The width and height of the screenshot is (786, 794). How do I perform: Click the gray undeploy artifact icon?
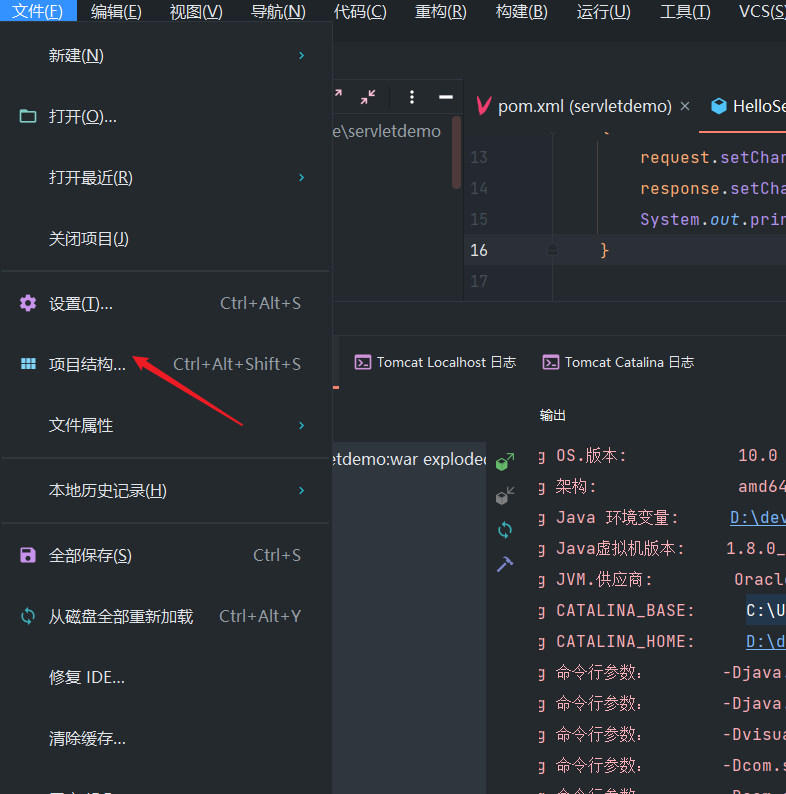click(505, 496)
